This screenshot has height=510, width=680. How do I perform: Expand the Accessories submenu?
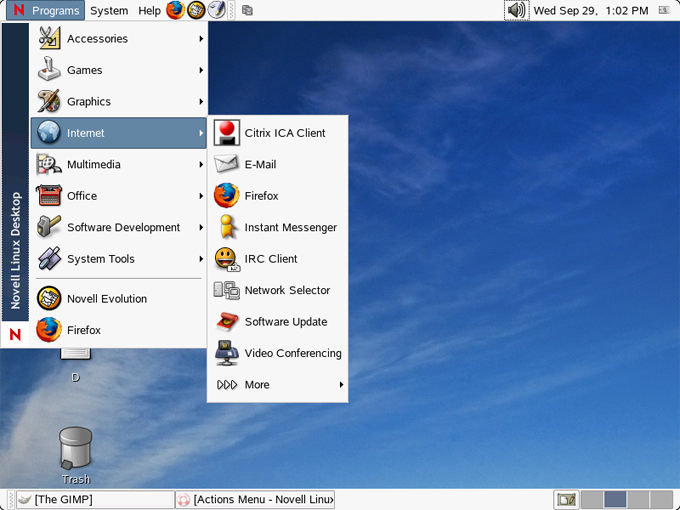[x=119, y=39]
